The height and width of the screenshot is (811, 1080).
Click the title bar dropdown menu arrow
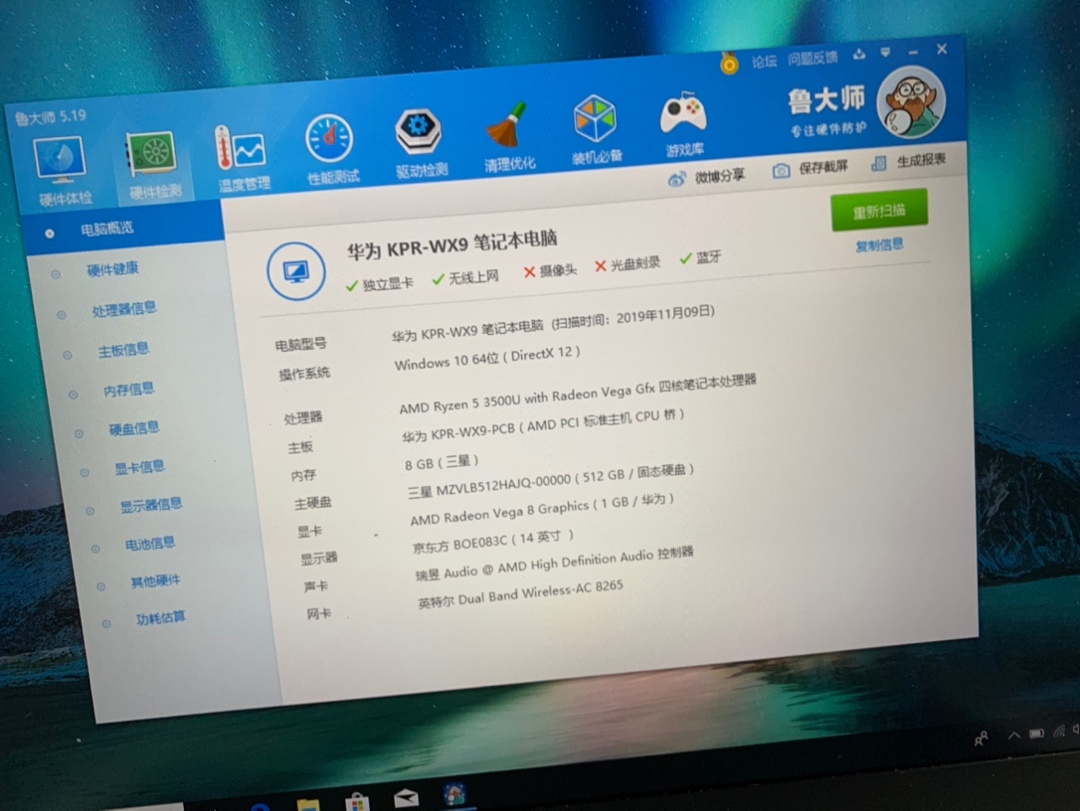click(886, 52)
